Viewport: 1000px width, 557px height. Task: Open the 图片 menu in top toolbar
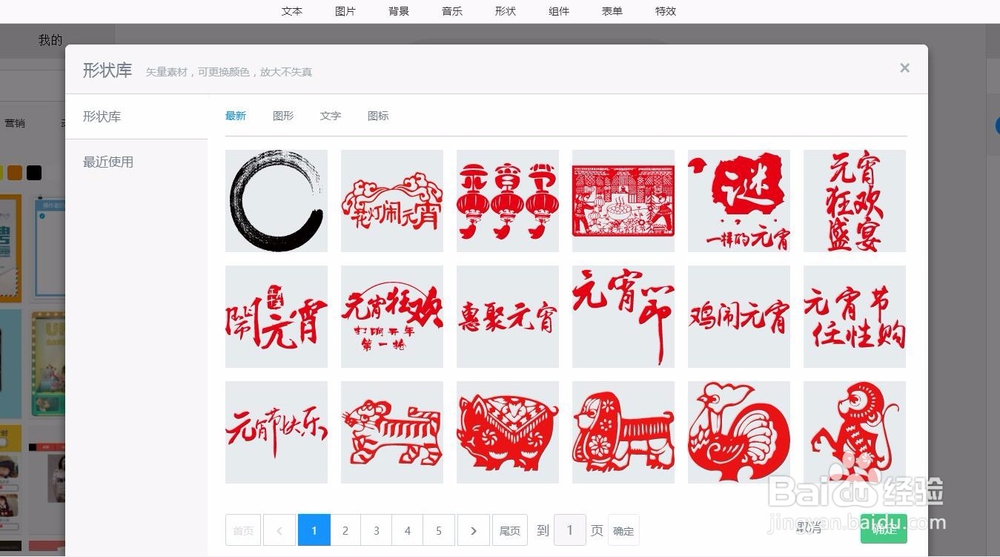pos(345,11)
